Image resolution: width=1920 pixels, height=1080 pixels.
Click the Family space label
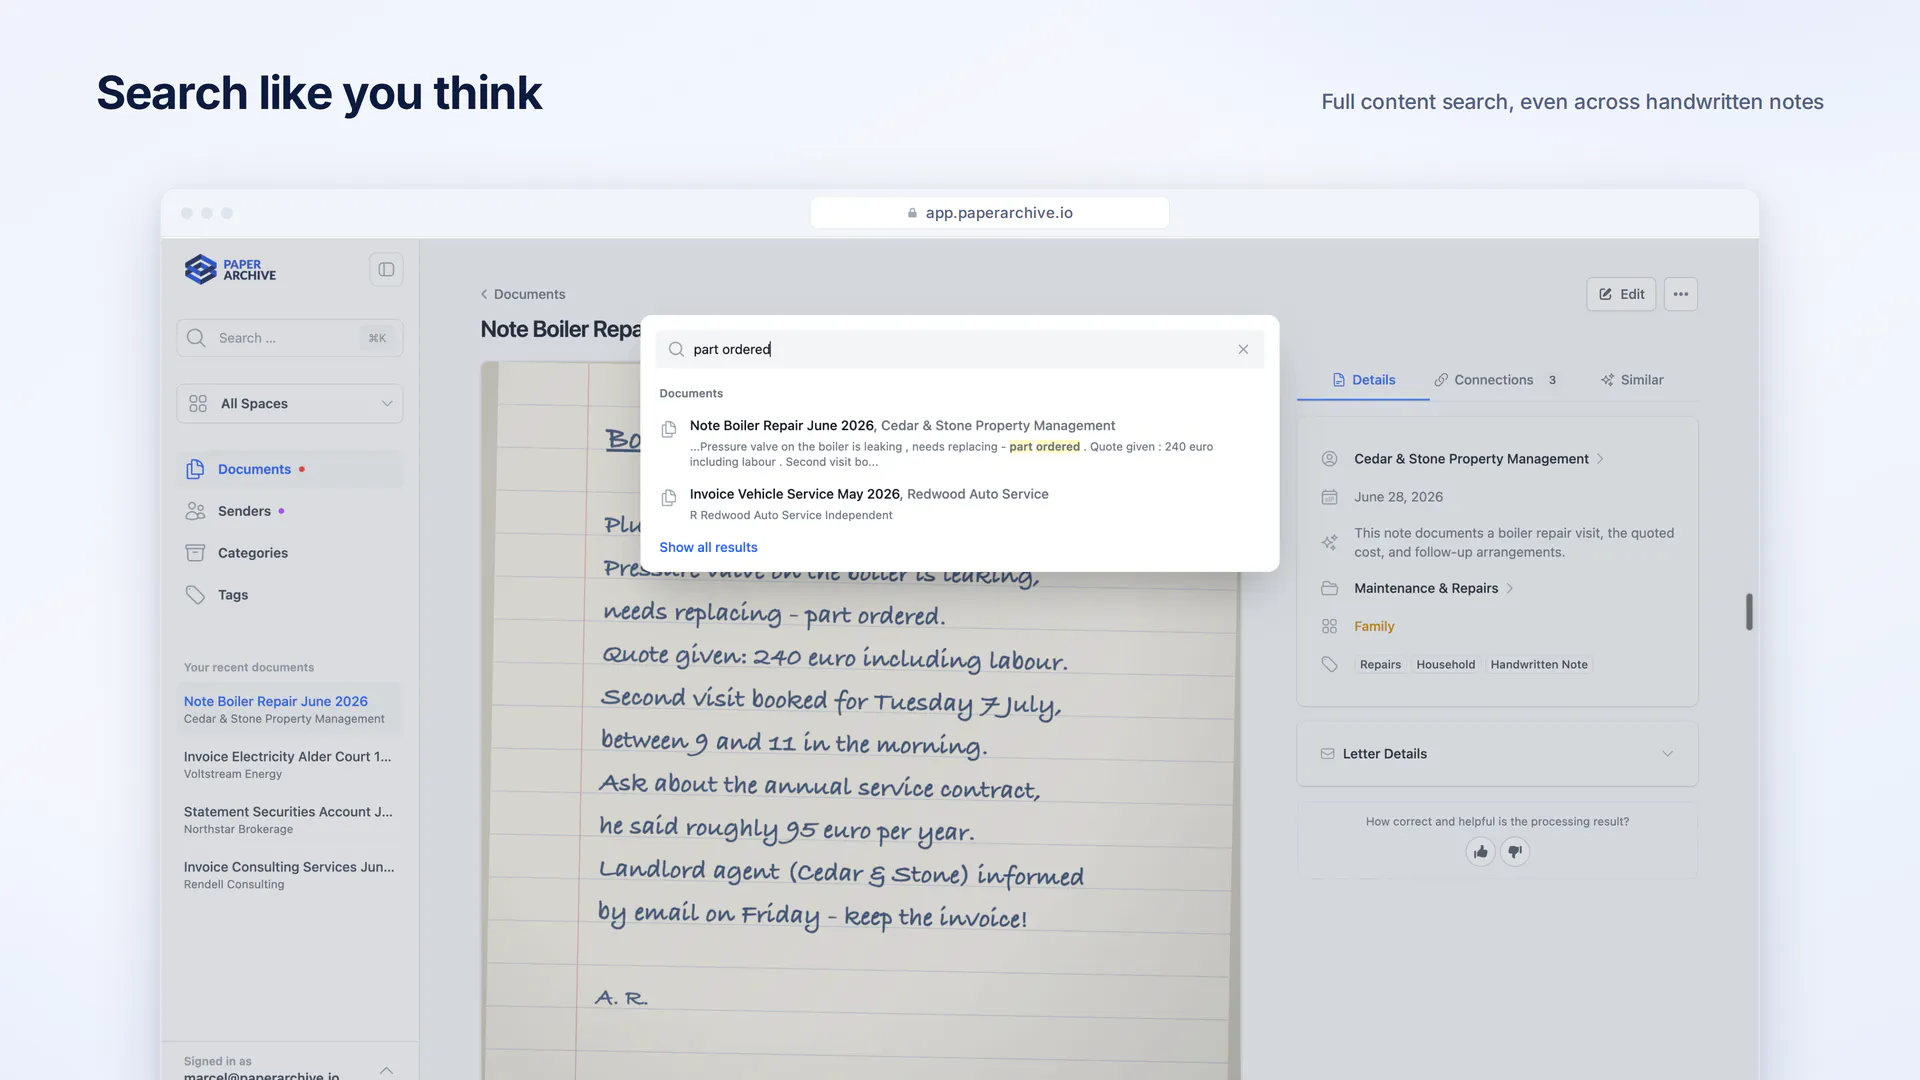[1374, 626]
